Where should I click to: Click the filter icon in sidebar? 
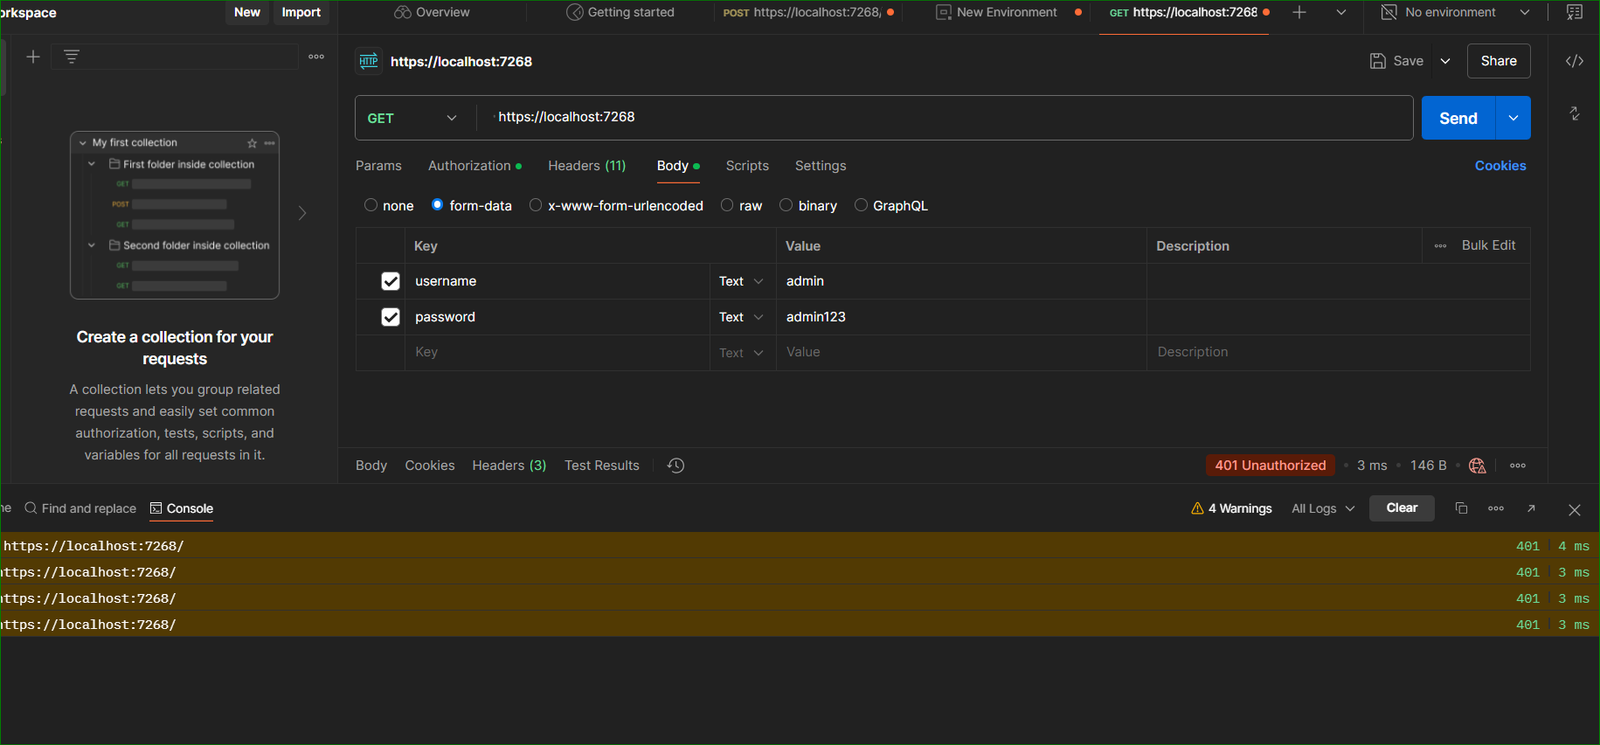point(71,57)
